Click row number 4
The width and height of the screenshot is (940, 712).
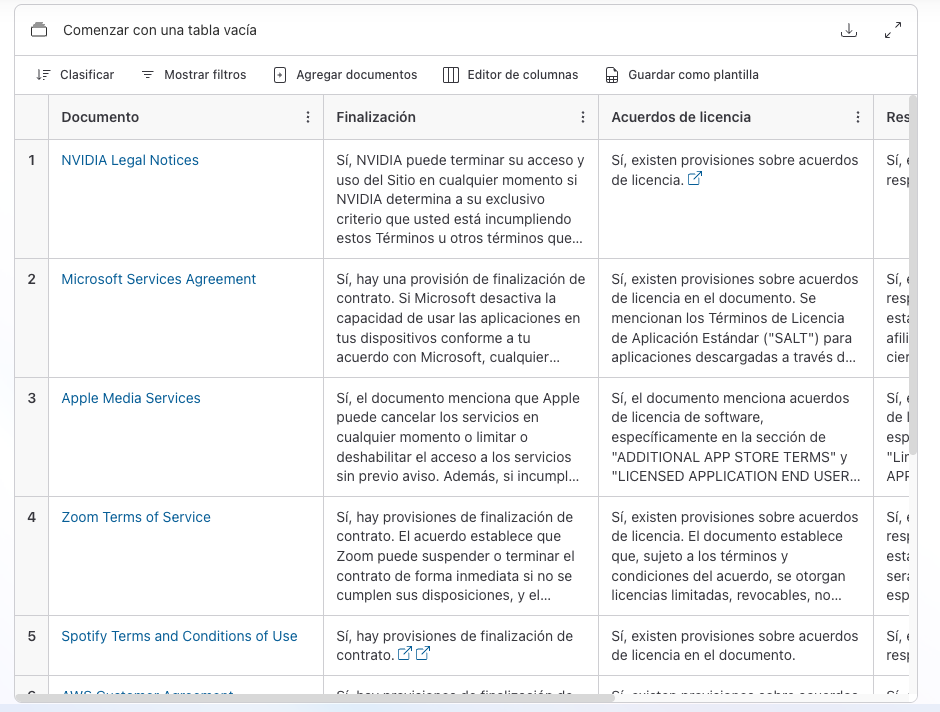tap(32, 517)
